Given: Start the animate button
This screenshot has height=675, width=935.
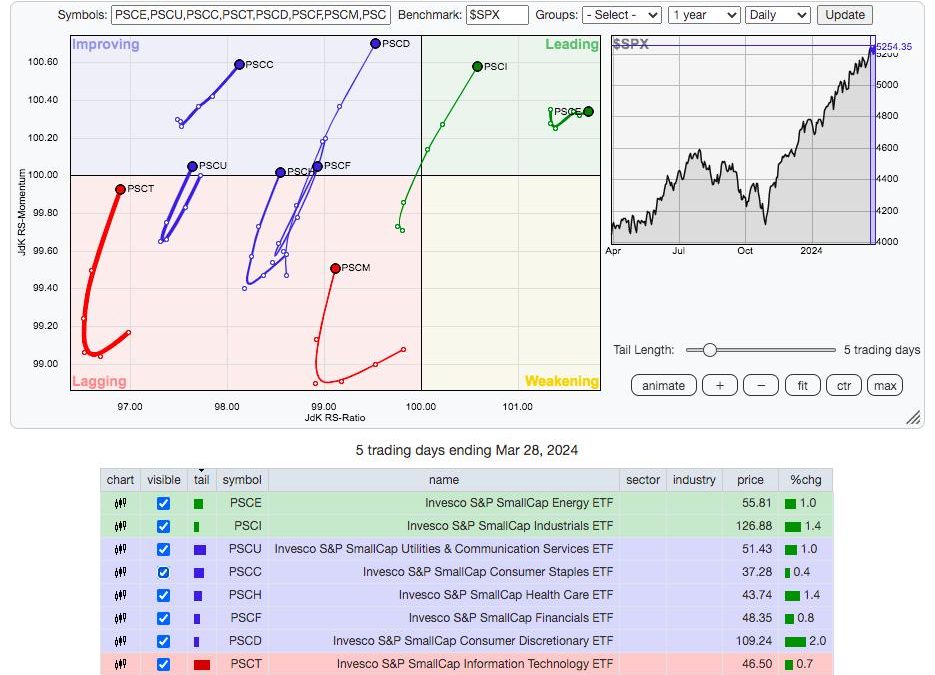Looking at the screenshot, I should (663, 386).
